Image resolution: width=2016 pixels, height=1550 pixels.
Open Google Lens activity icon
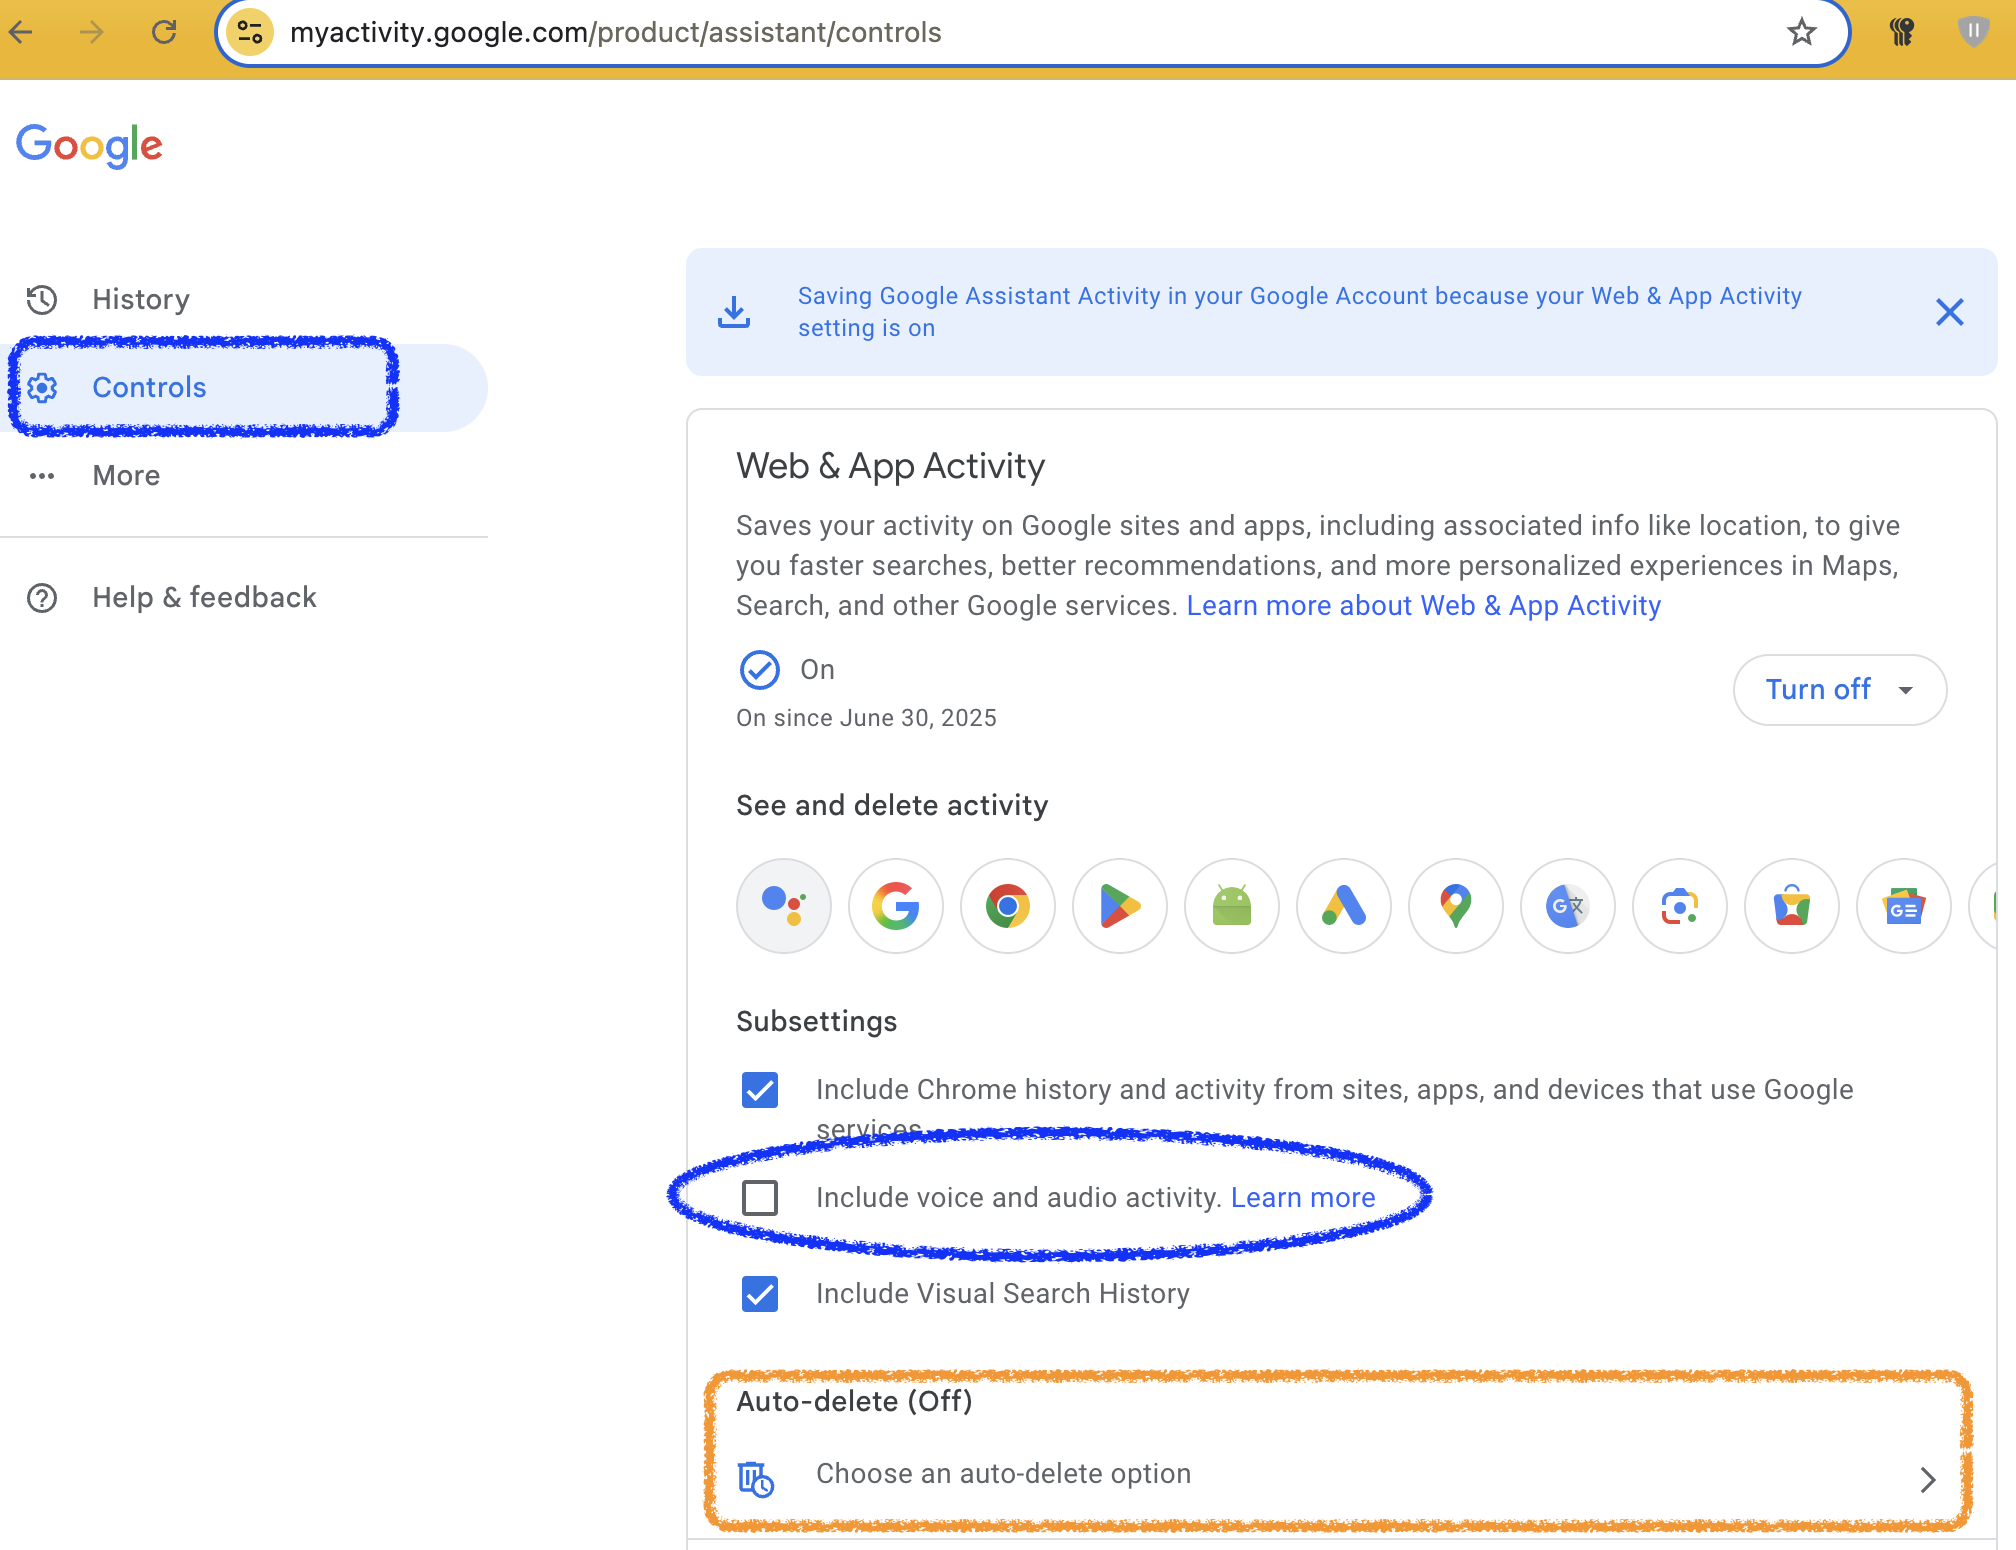1680,906
